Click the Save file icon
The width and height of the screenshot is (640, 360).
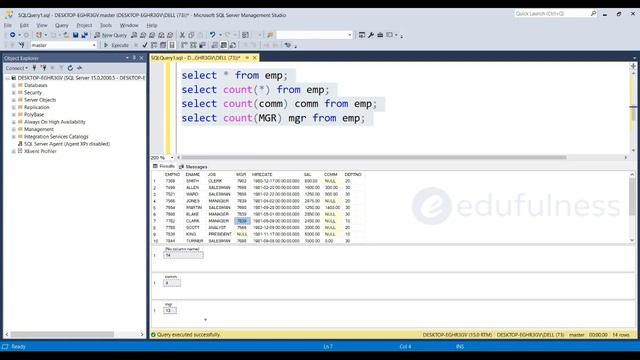[x=76, y=35]
